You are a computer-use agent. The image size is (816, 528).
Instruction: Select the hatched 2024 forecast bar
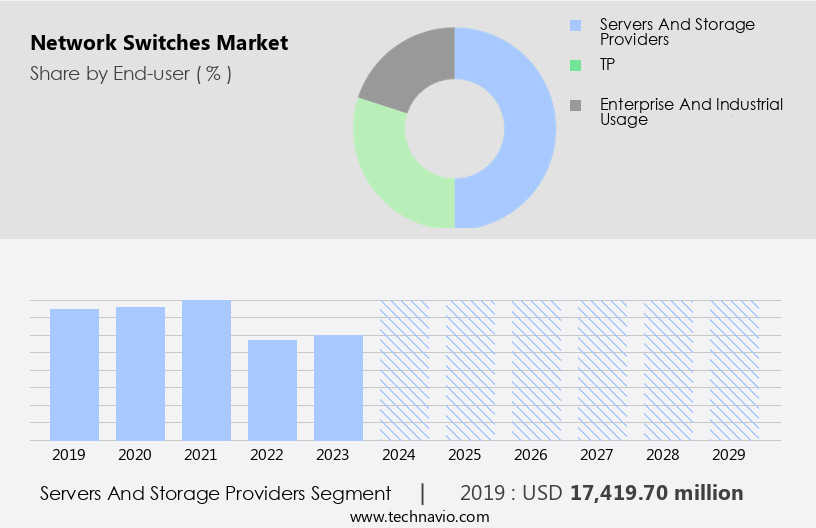coord(405,370)
